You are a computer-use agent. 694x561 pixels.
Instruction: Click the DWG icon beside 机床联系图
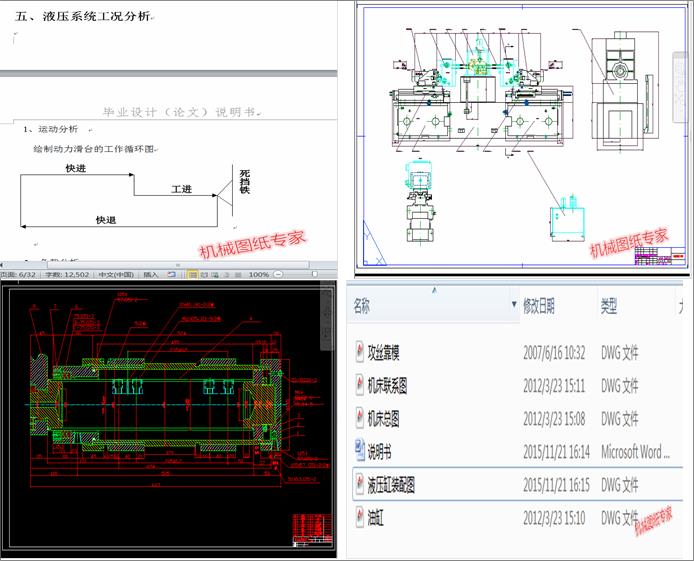pyautogui.click(x=359, y=385)
